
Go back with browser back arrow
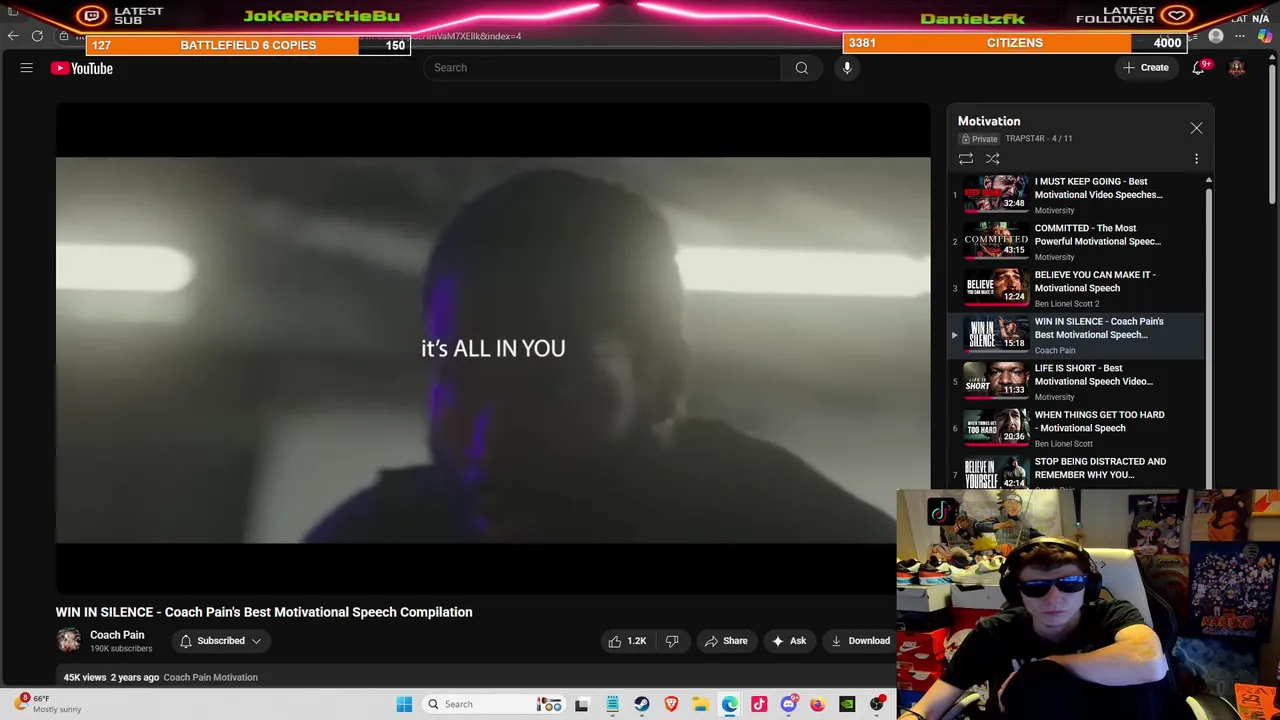point(13,36)
